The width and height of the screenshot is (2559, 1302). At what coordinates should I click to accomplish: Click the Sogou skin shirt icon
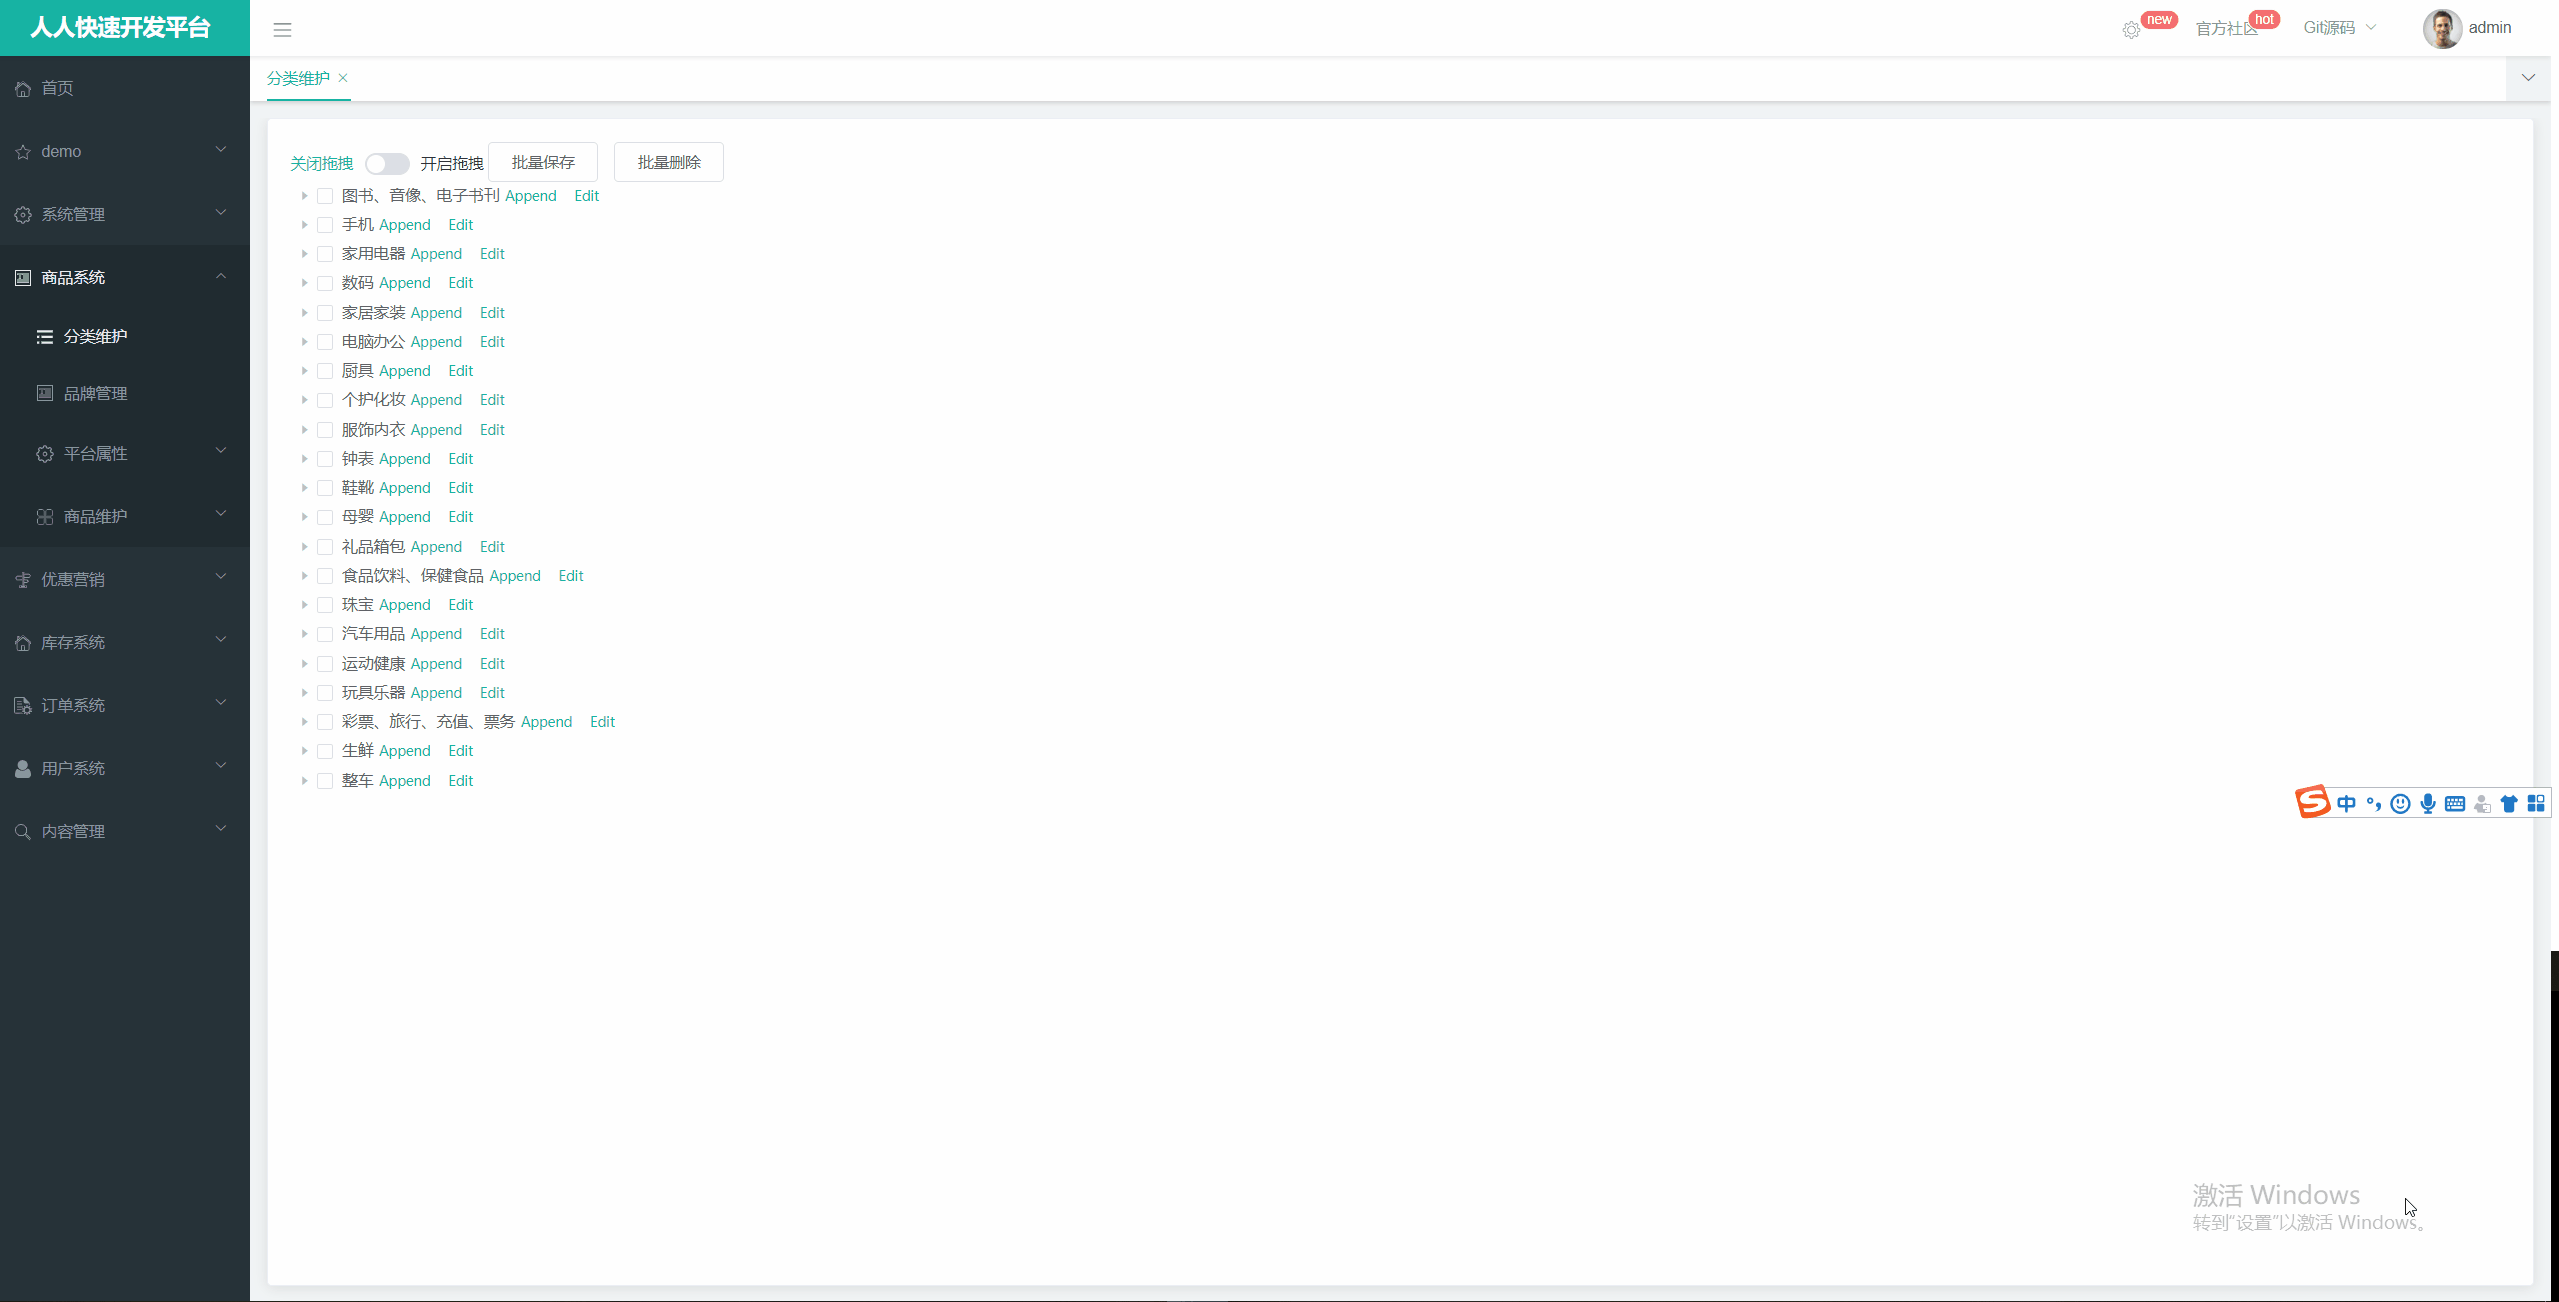[2508, 803]
